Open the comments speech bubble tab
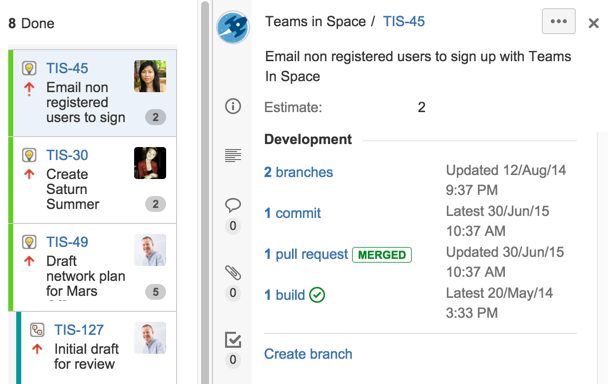This screenshot has width=608, height=384. 233,205
